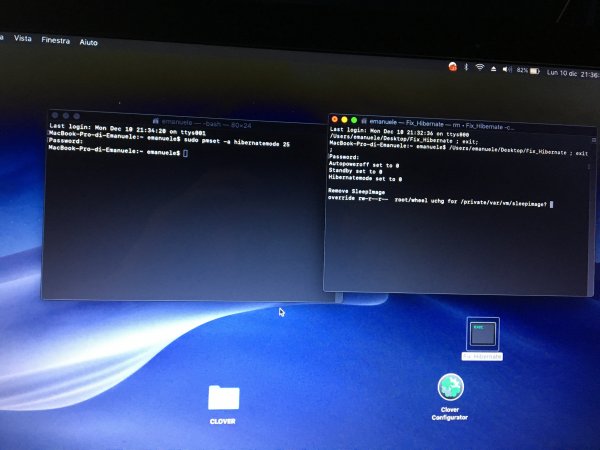Image resolution: width=600 pixels, height=450 pixels.
Task: Open the Bluetooth status menu
Action: point(466,67)
